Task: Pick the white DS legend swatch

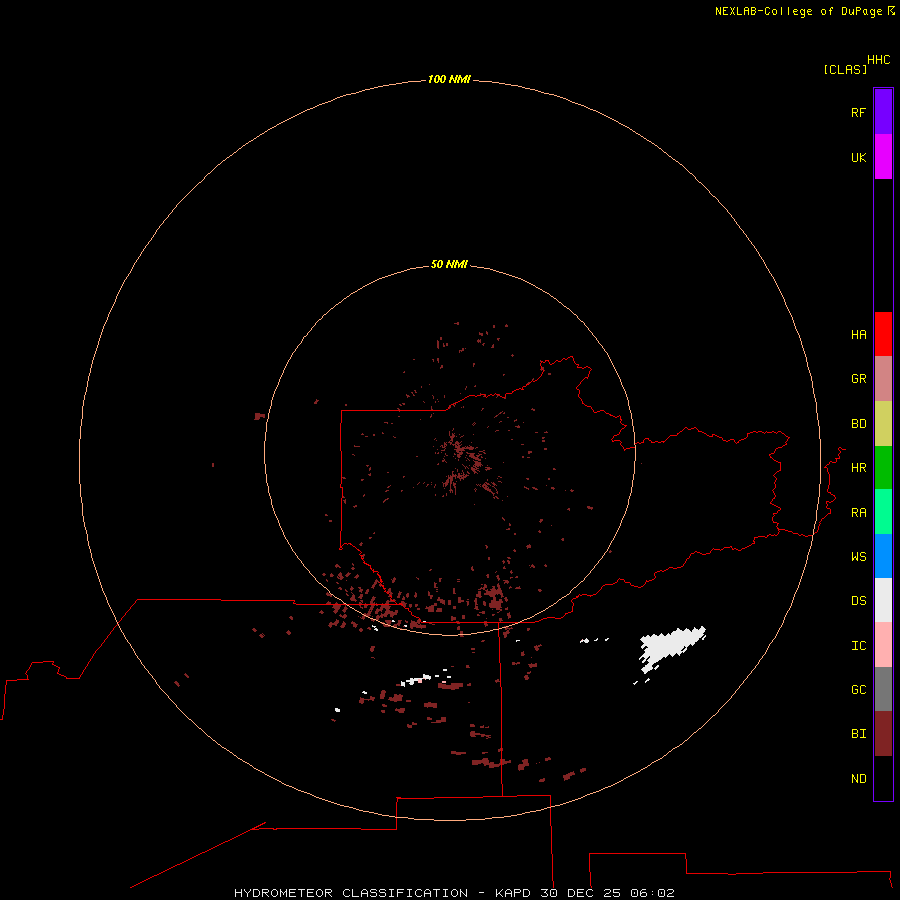Action: coord(883,600)
